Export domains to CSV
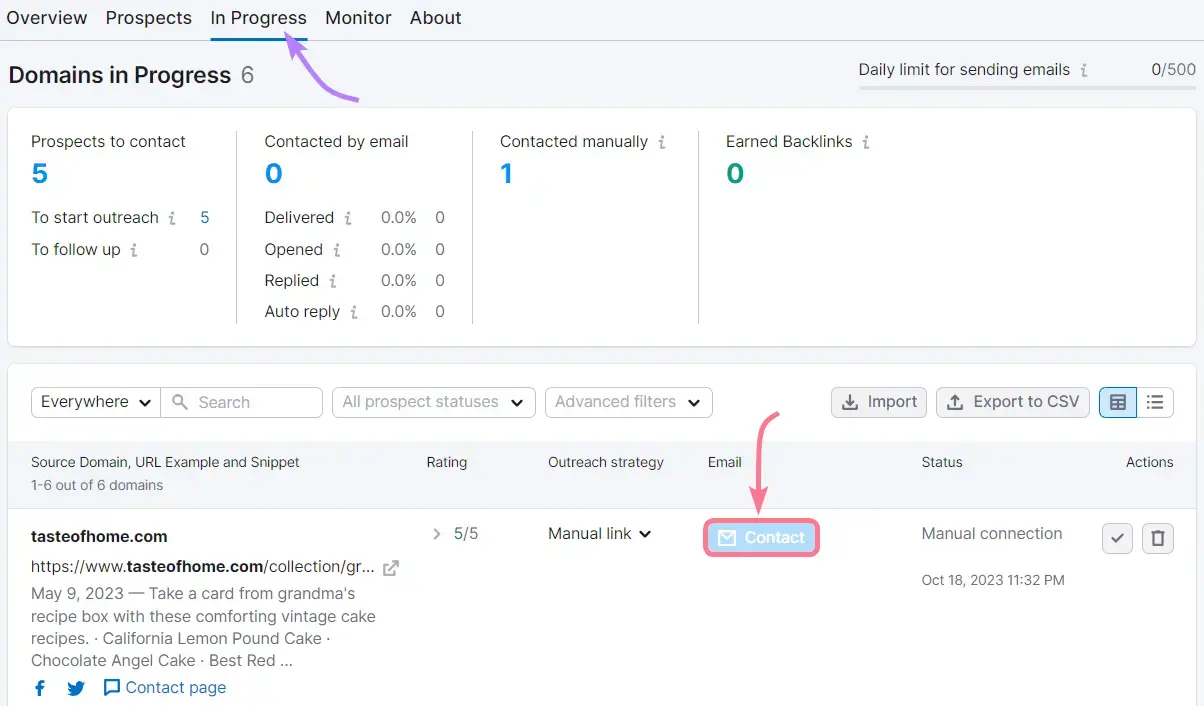 (1012, 401)
